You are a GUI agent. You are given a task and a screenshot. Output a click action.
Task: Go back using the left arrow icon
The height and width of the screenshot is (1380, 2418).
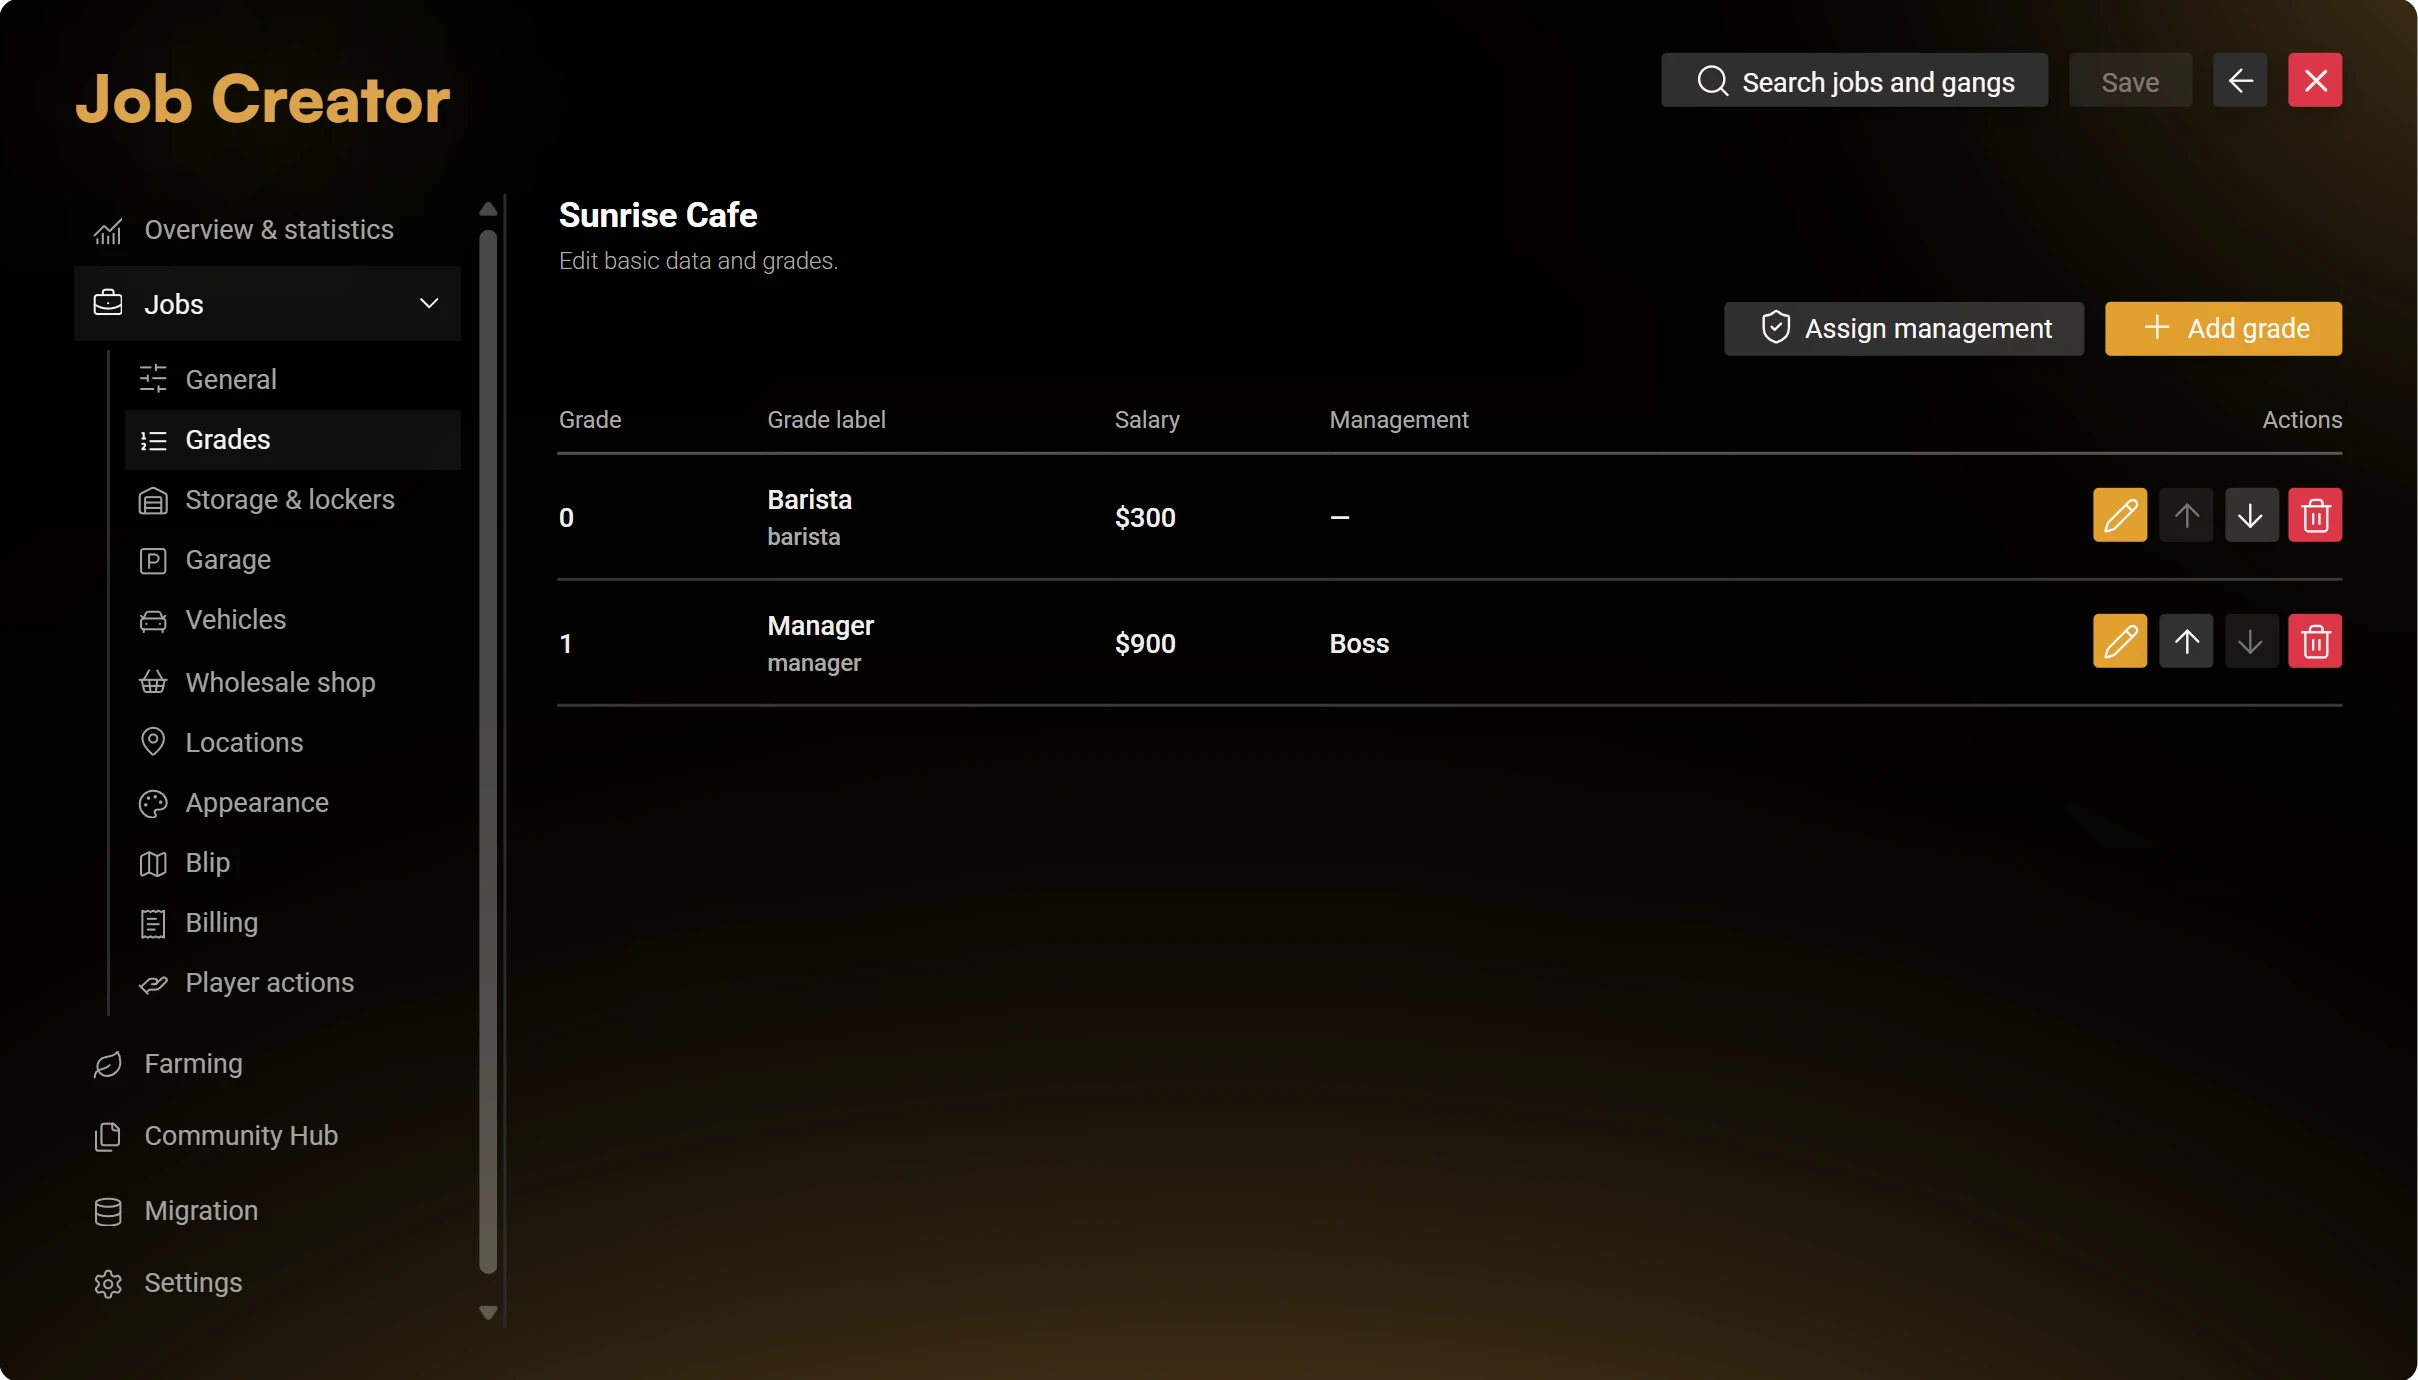(2240, 80)
